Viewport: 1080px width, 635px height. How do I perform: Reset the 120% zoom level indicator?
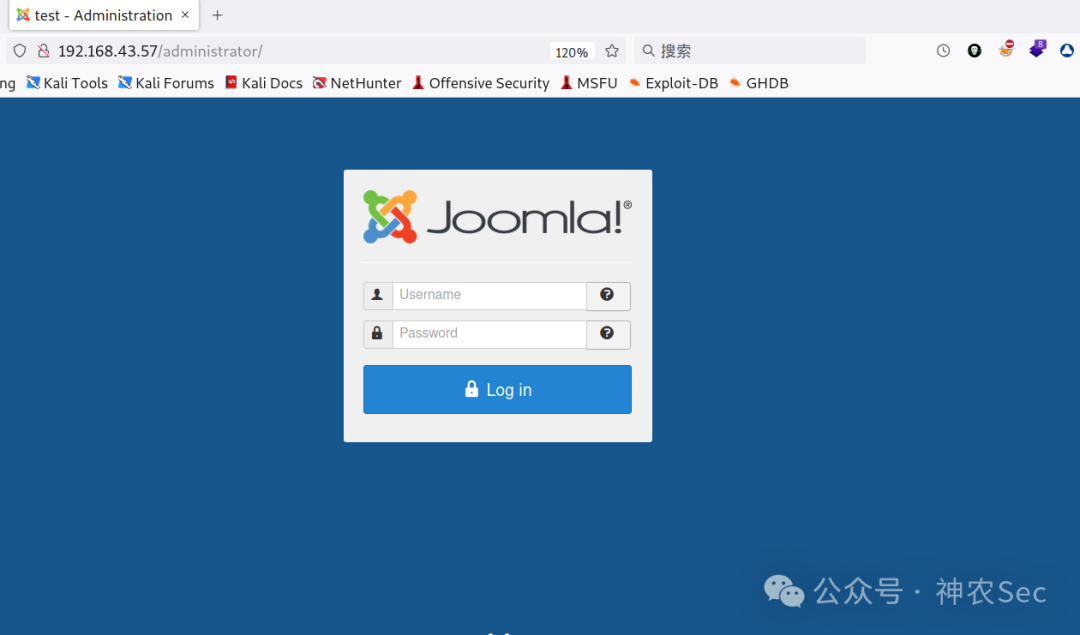click(x=572, y=52)
